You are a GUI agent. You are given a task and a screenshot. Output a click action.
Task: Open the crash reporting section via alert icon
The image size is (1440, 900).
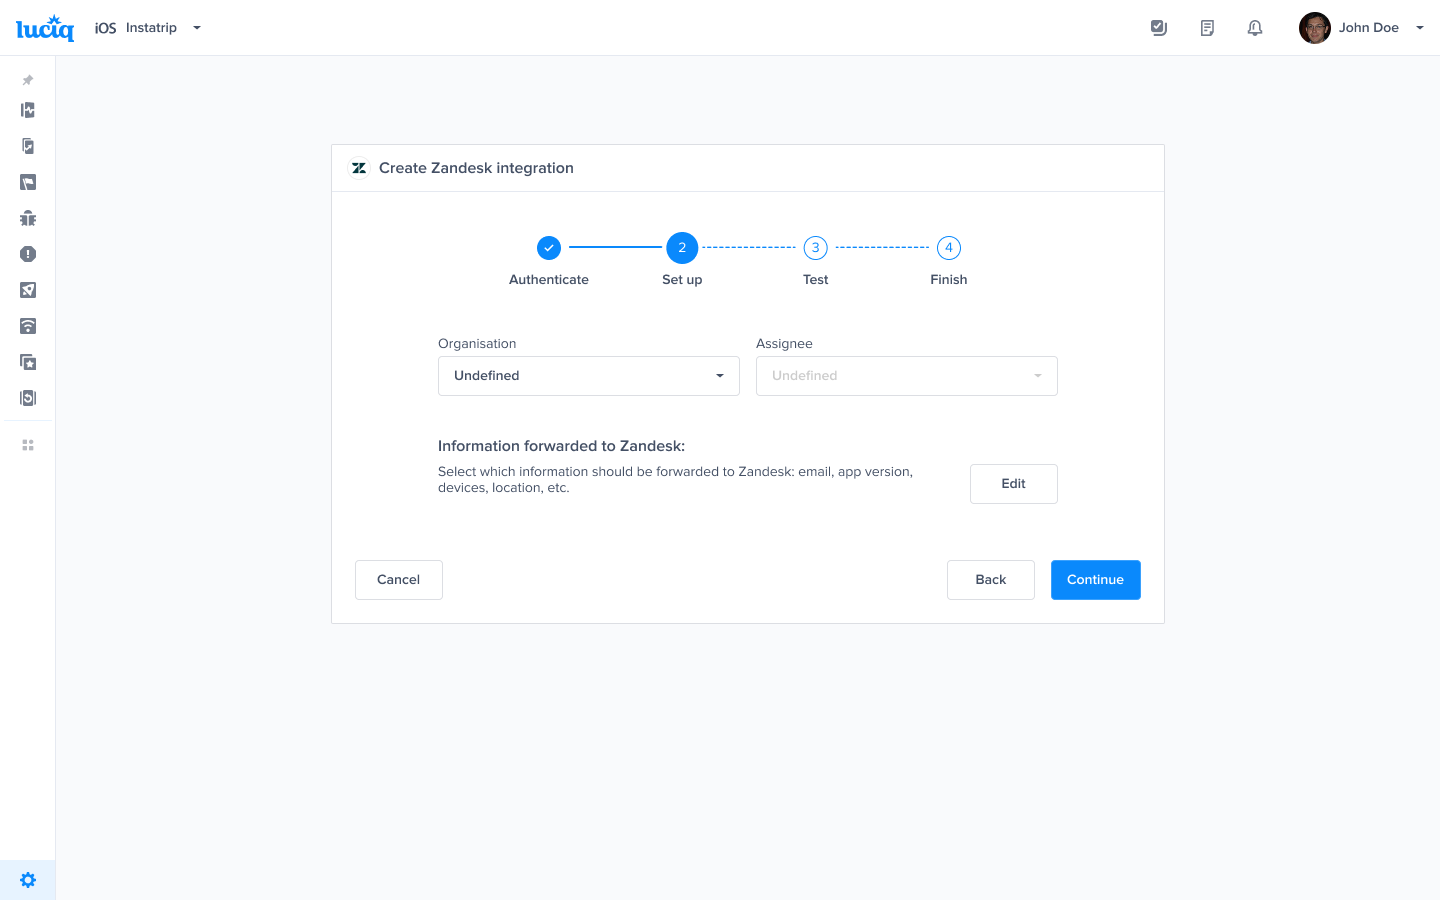[27, 254]
